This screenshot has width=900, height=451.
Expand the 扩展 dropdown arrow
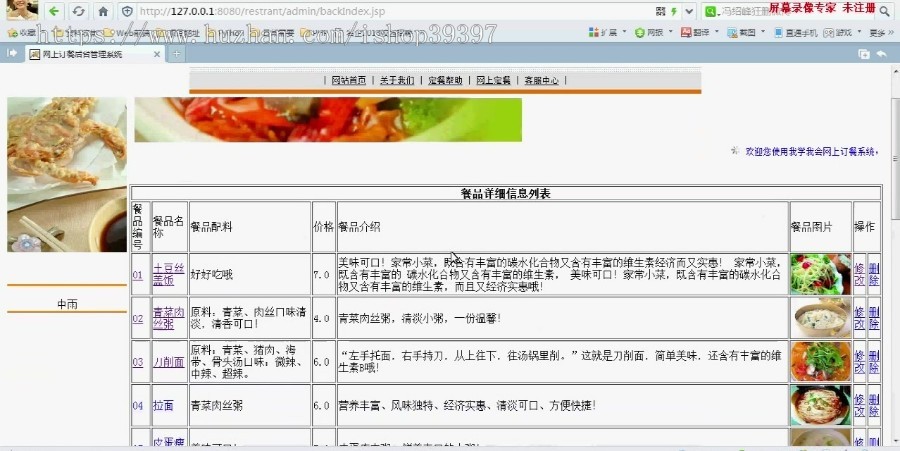pos(624,32)
